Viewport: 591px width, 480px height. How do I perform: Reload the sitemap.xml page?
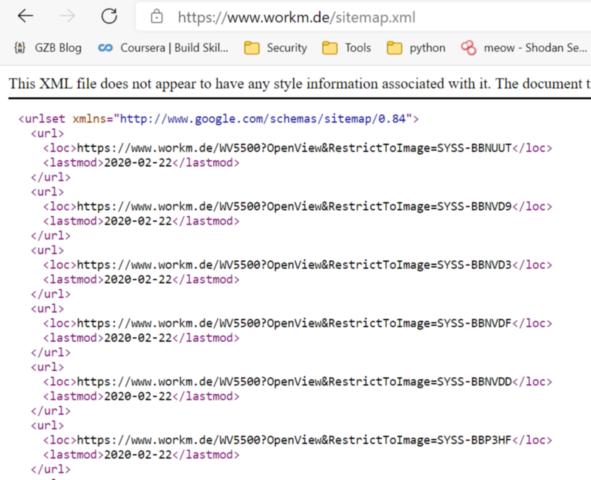coord(109,16)
